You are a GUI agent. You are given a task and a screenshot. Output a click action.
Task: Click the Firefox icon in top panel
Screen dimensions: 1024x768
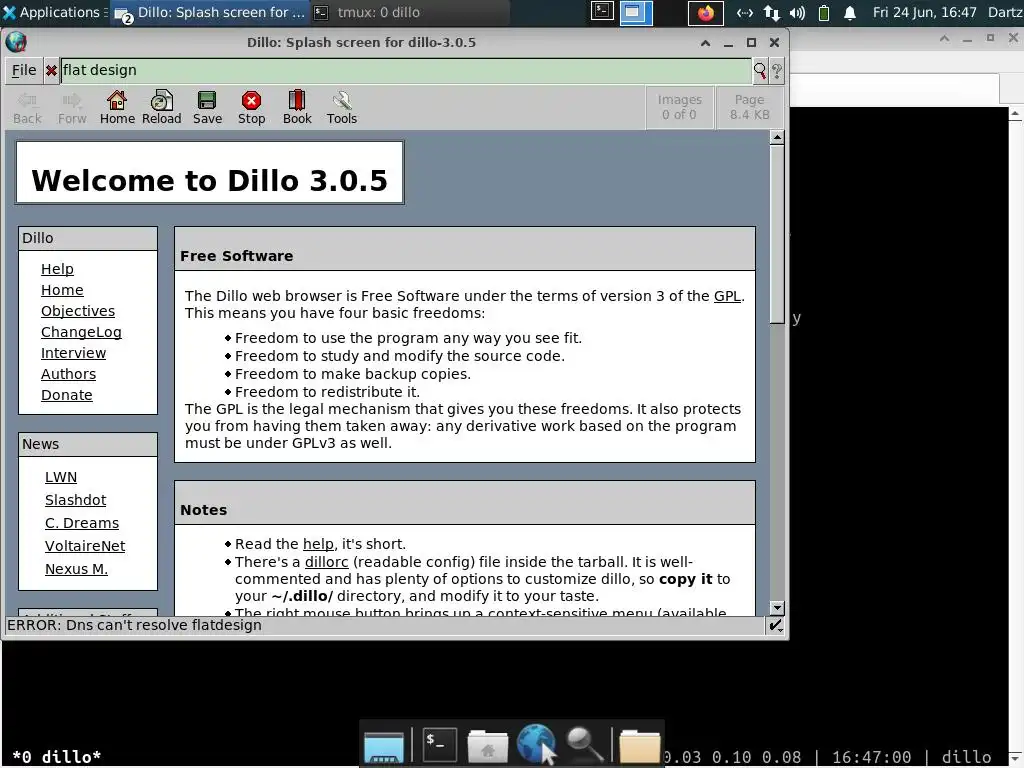pyautogui.click(x=705, y=13)
